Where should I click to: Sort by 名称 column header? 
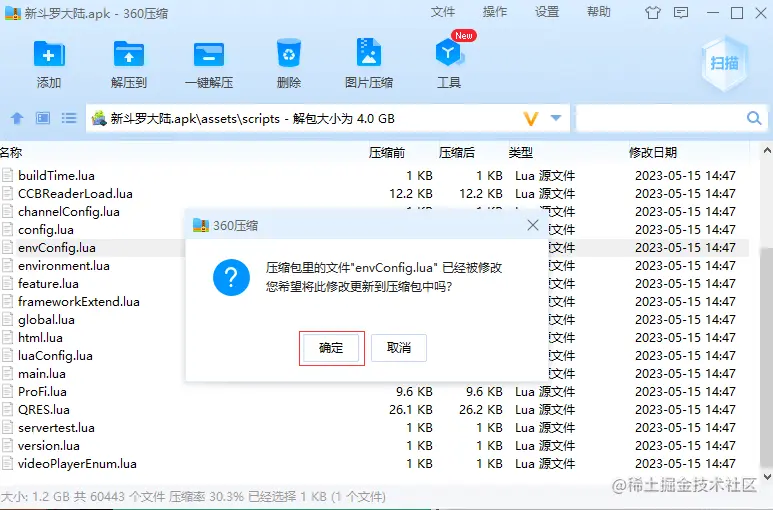point(11,153)
